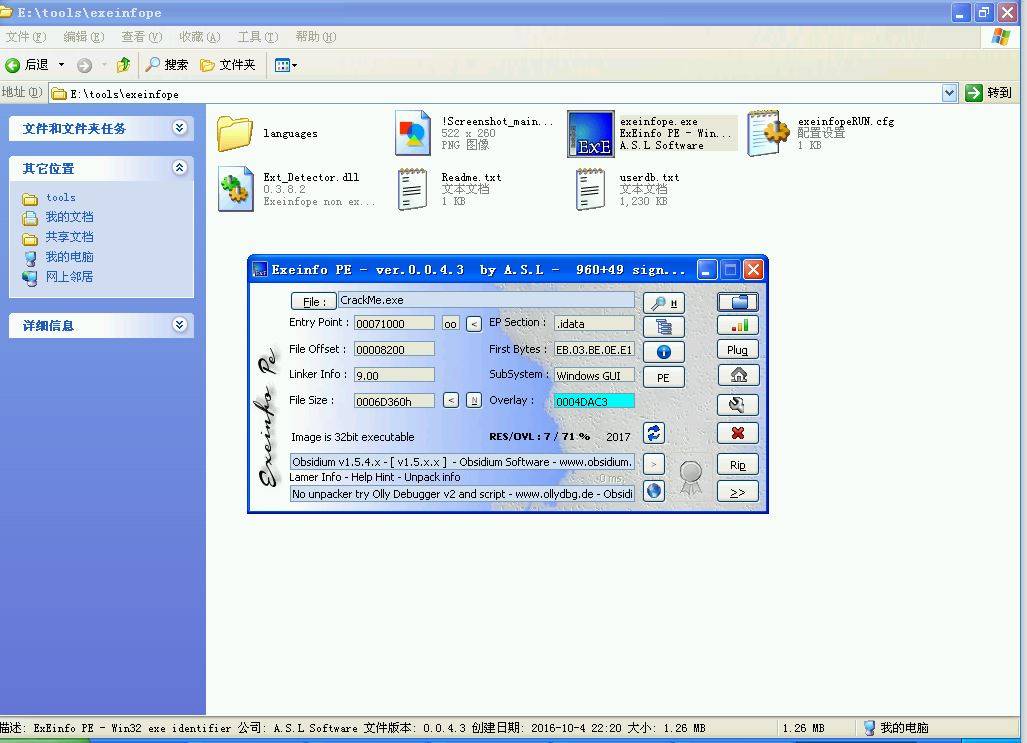Open the 文件 menu
Viewport: 1027px width, 743px height.
26,37
